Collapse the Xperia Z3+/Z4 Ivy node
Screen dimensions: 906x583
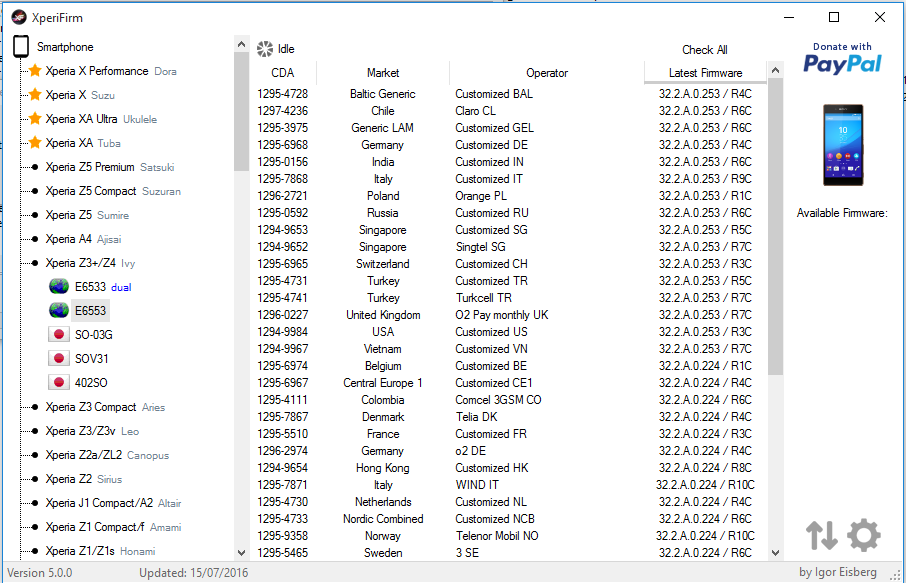(x=35, y=263)
